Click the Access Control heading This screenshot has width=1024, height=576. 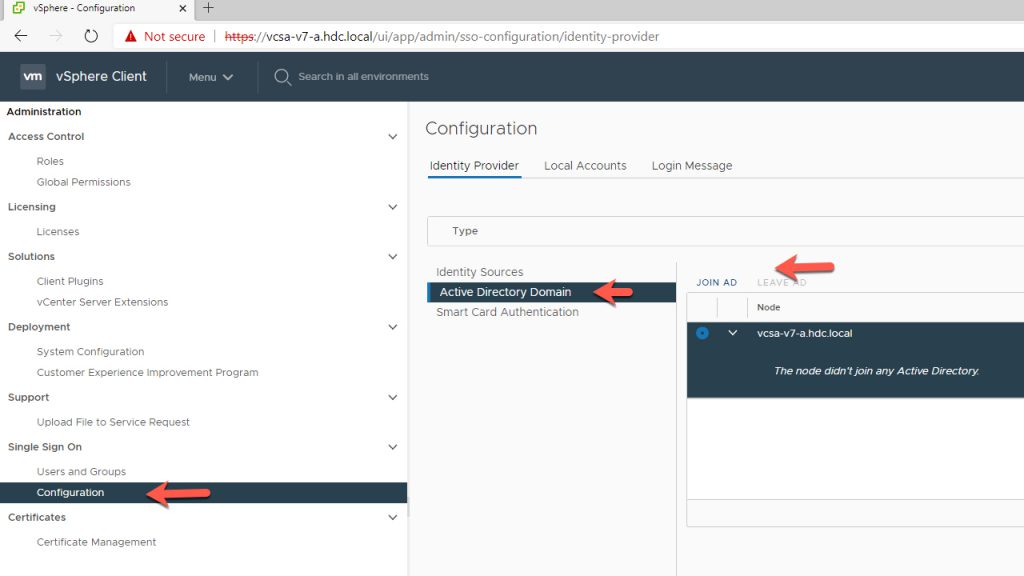(x=46, y=136)
